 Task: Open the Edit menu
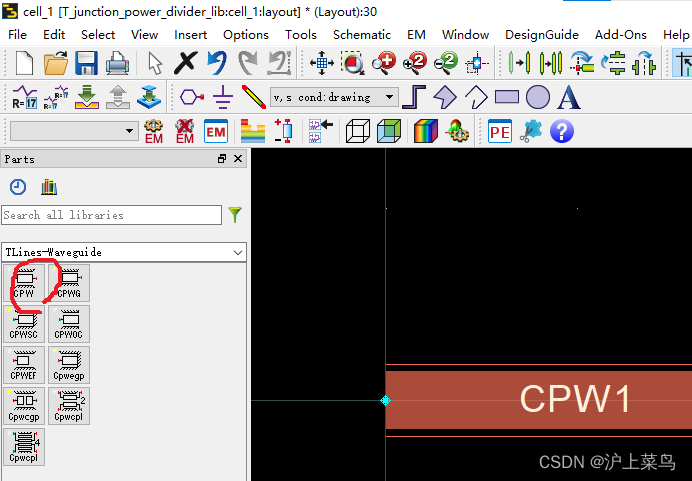54,34
